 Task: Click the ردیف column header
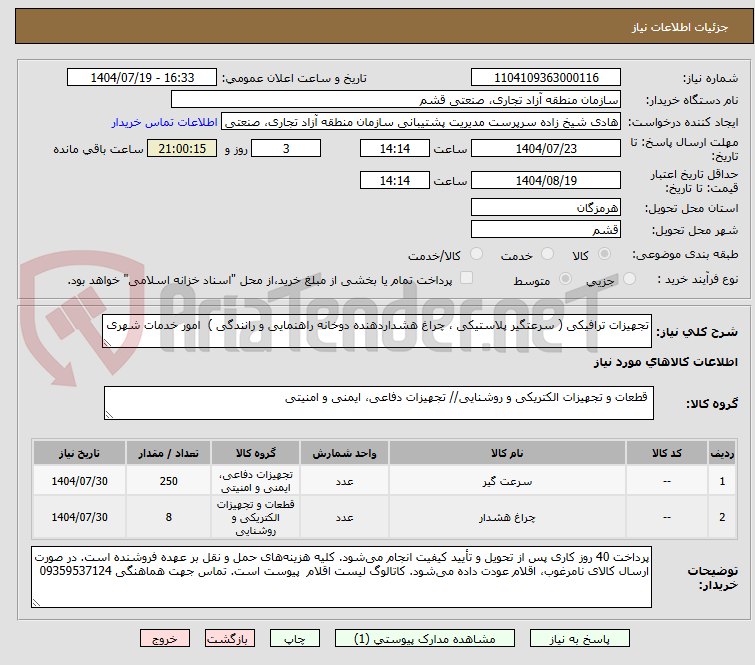[x=722, y=453]
